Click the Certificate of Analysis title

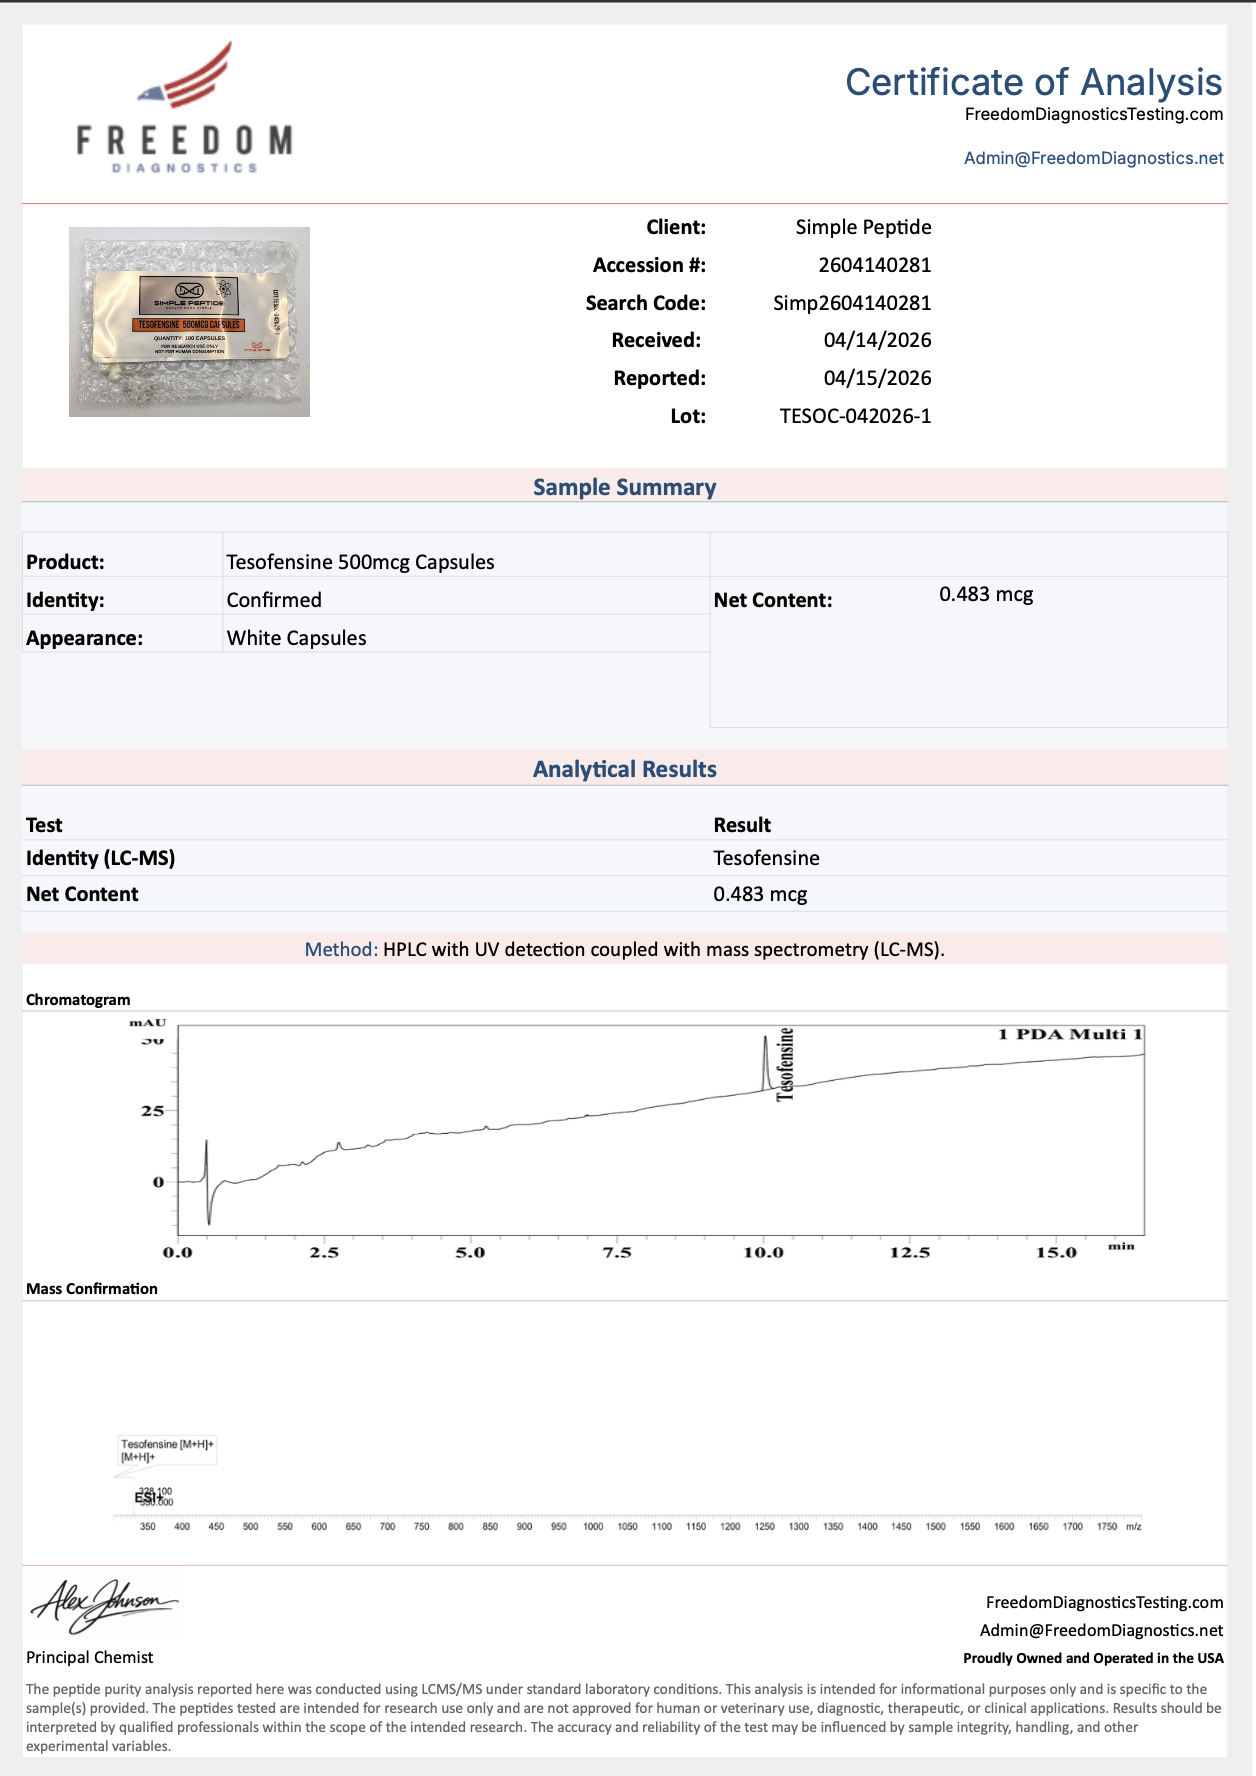(x=1033, y=82)
